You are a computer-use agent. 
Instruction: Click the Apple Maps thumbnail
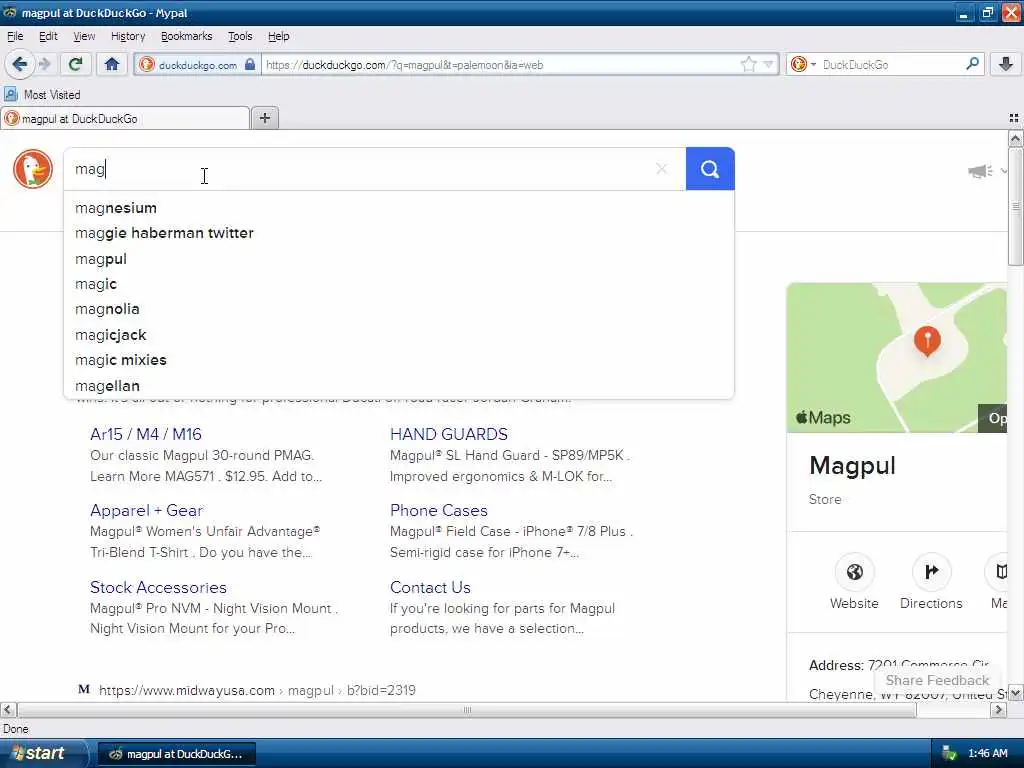[897, 358]
